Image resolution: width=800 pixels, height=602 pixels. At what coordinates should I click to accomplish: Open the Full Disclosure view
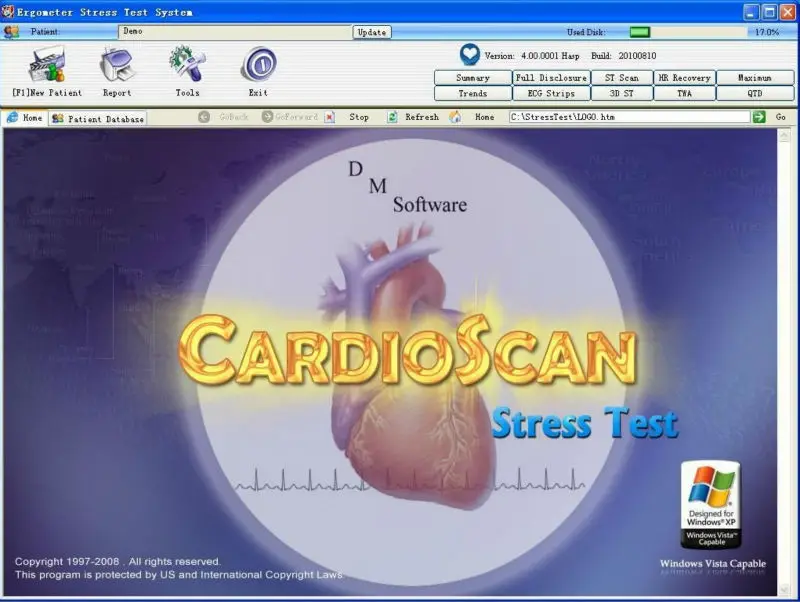(x=550, y=77)
